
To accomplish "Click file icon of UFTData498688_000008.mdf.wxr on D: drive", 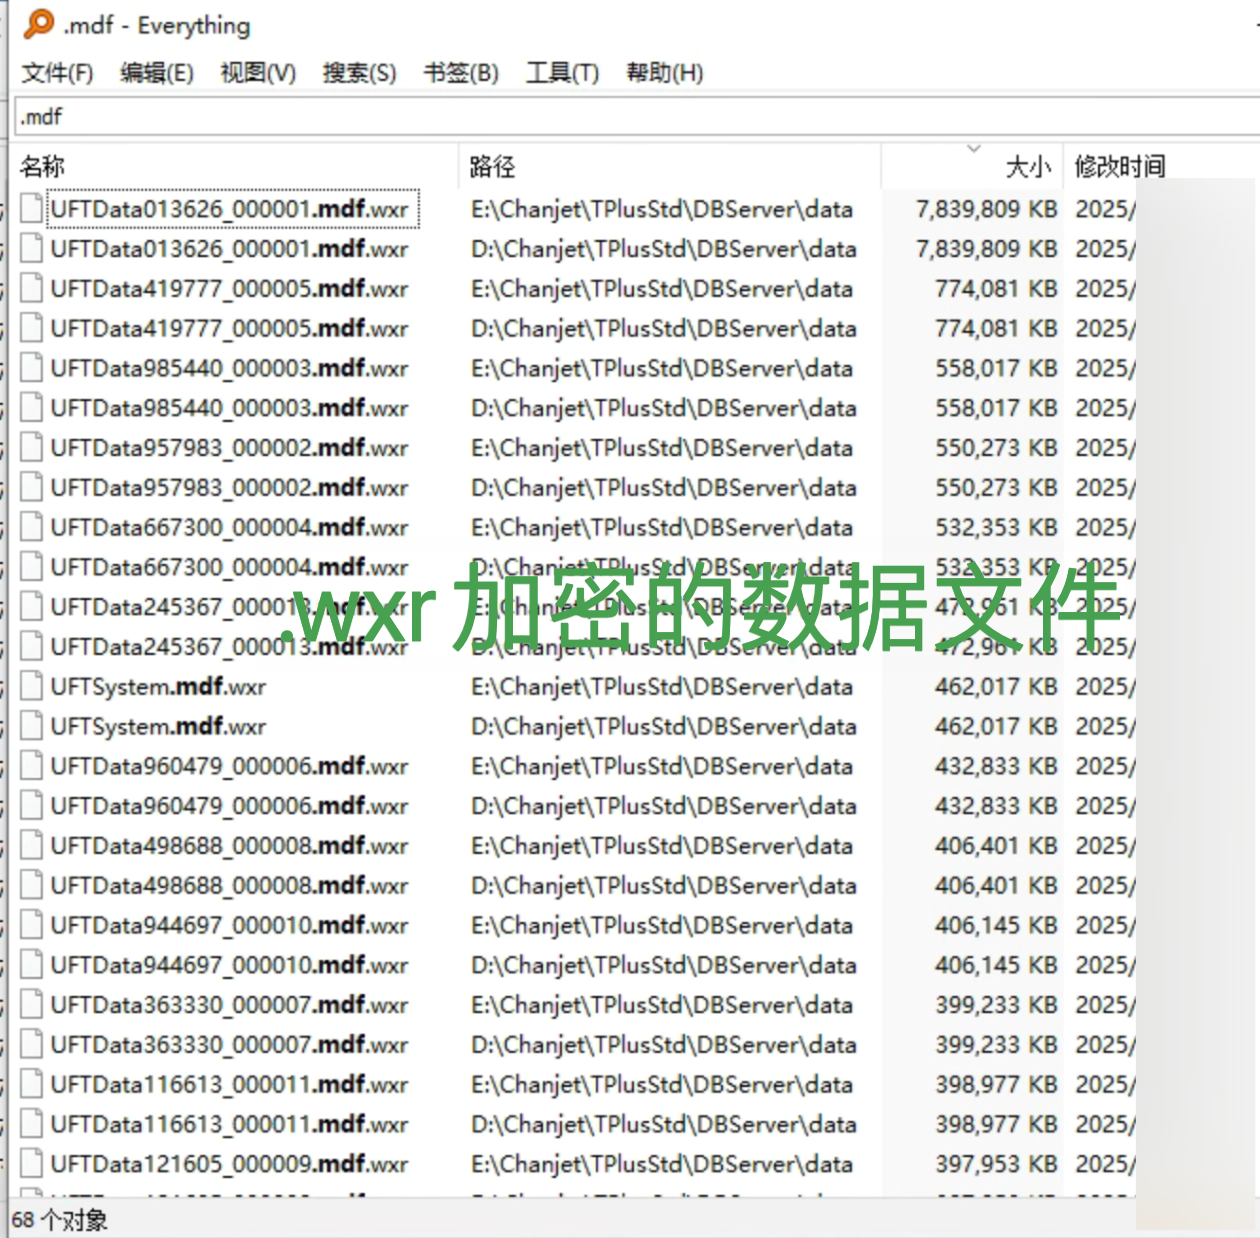I will [x=32, y=886].
